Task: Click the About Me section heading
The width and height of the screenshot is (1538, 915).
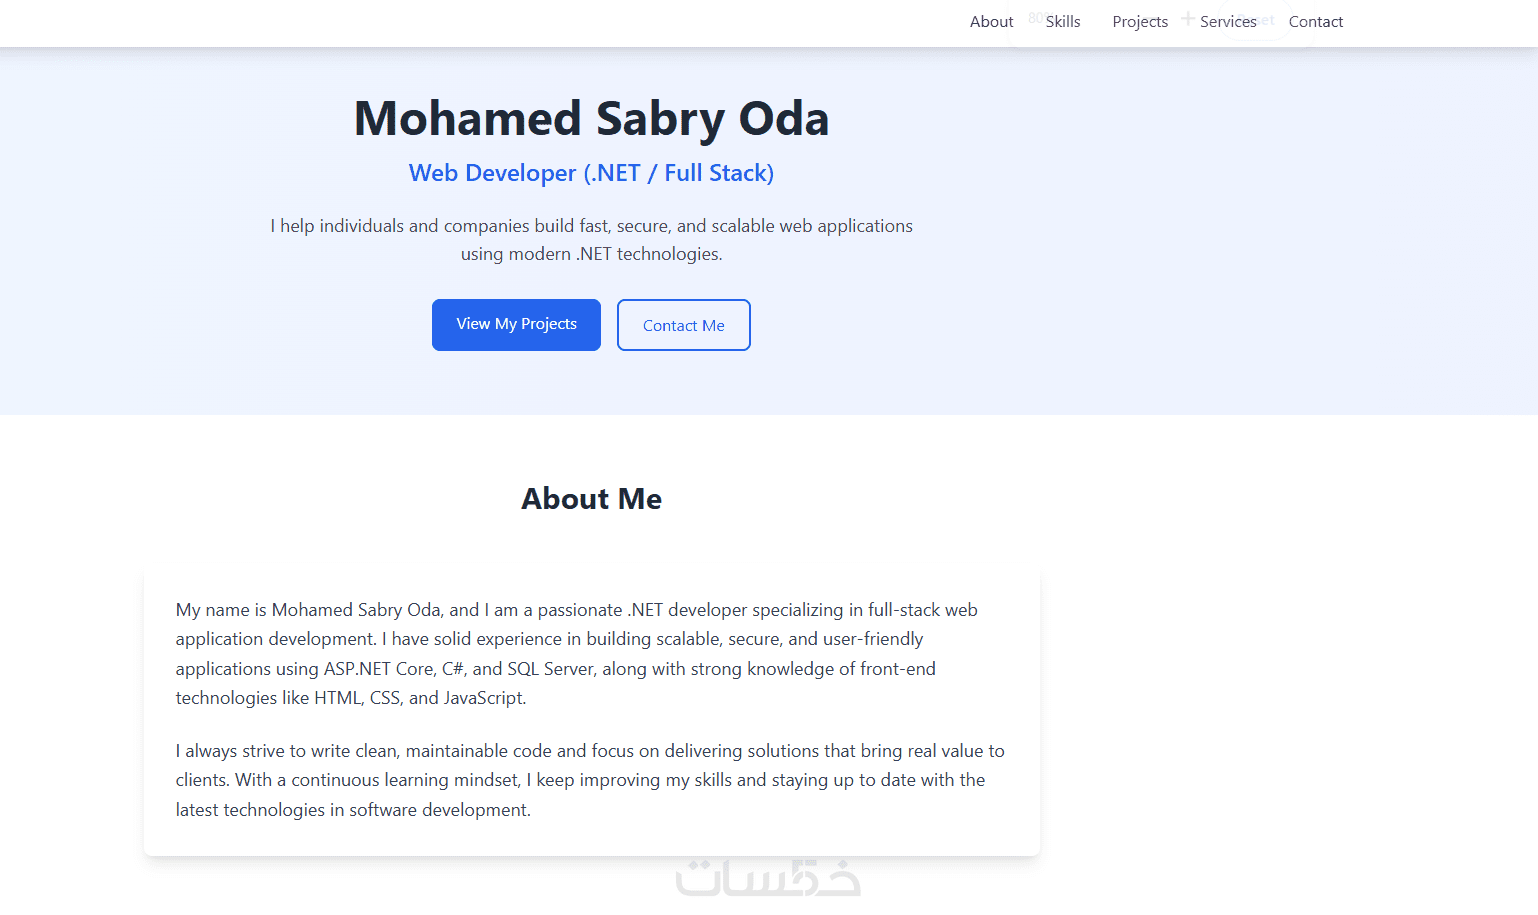Action: (591, 499)
